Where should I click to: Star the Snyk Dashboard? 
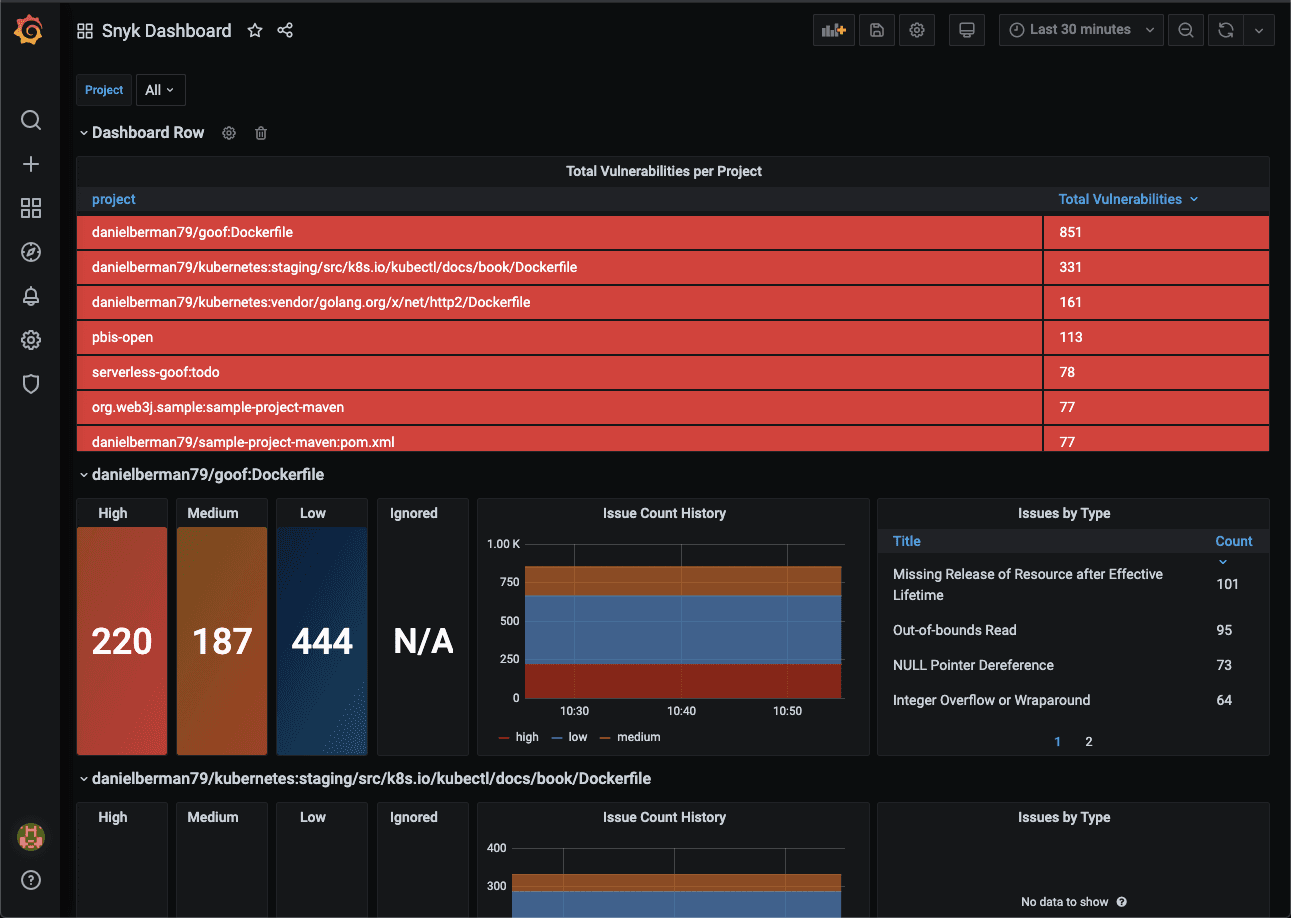pyautogui.click(x=255, y=31)
